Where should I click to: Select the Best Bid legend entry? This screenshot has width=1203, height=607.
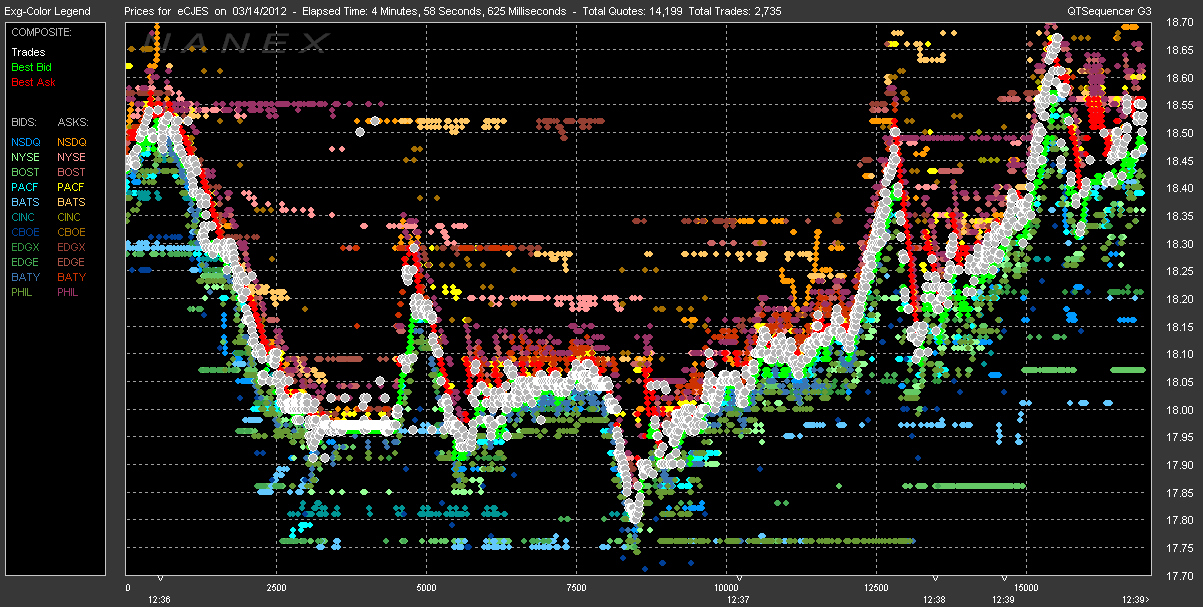point(31,67)
